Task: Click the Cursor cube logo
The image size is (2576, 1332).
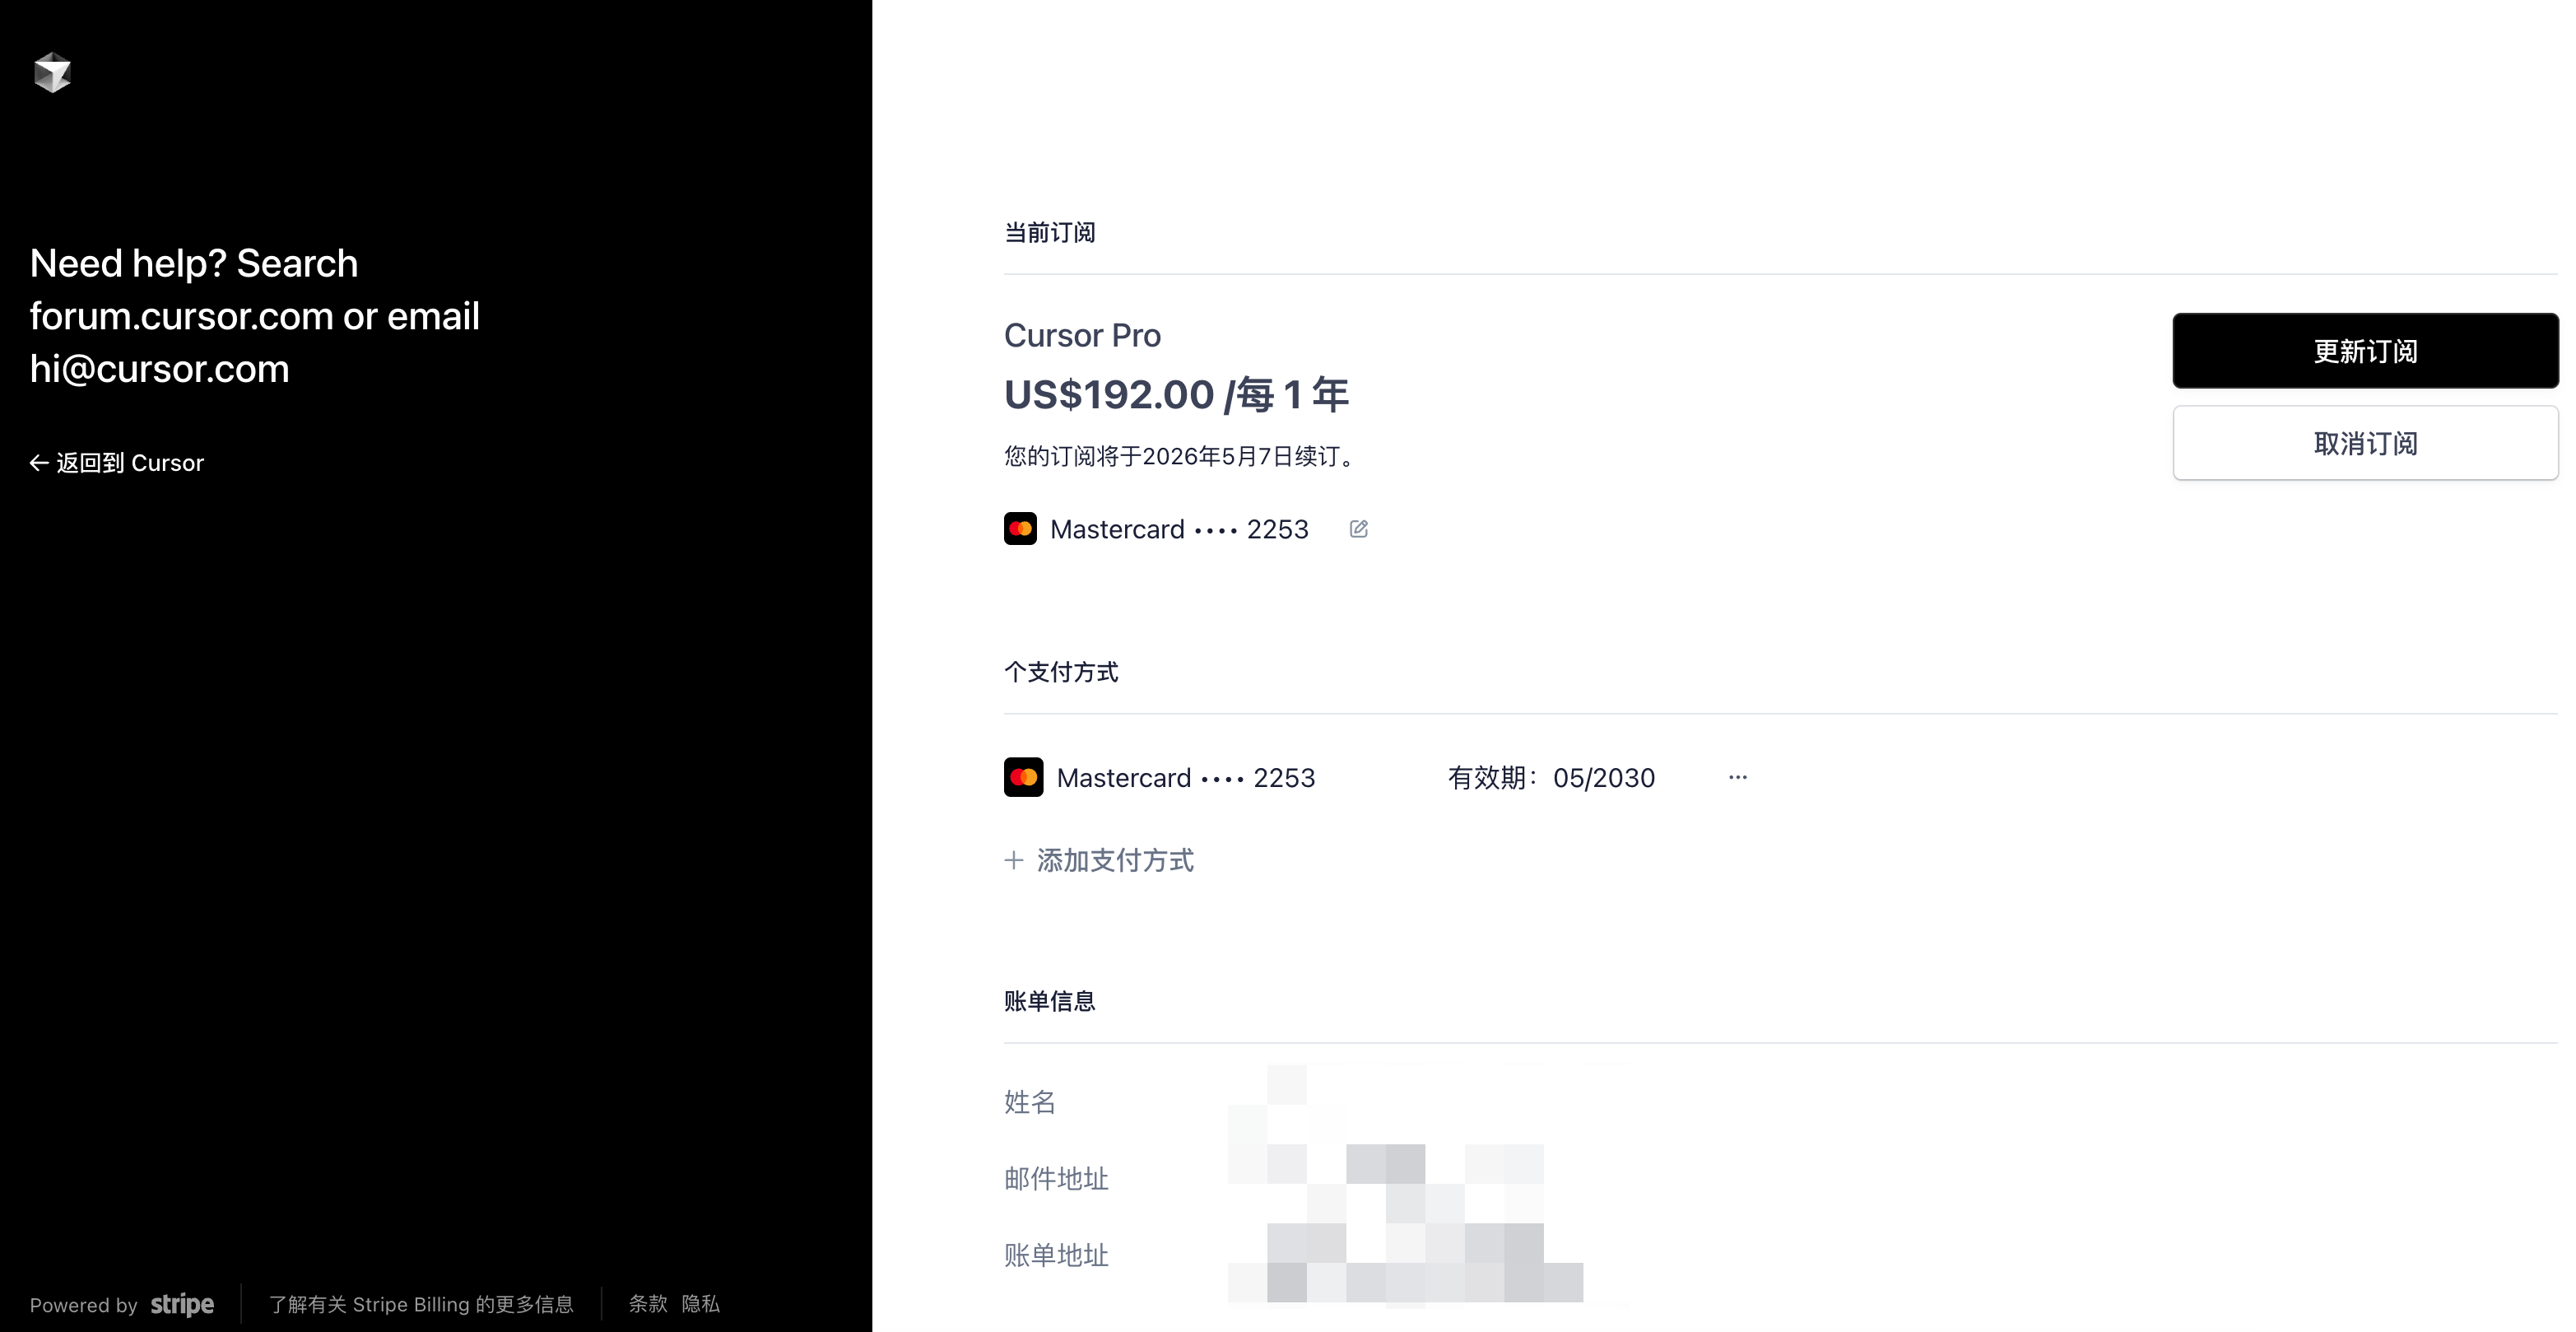Action: pos(52,73)
